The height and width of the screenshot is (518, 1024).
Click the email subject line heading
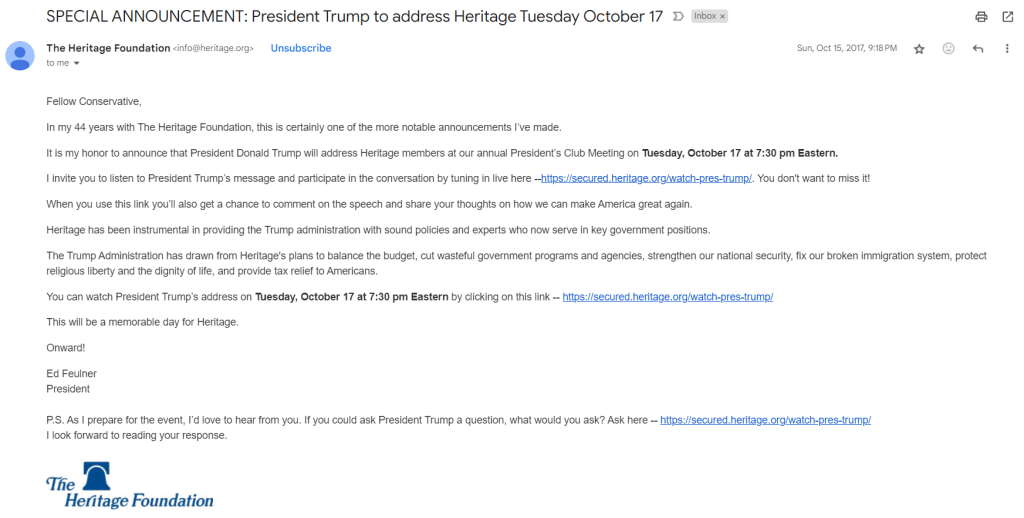point(355,16)
